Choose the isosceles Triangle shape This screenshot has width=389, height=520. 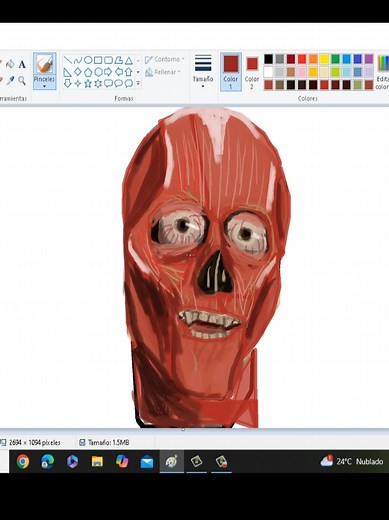pos(129,60)
